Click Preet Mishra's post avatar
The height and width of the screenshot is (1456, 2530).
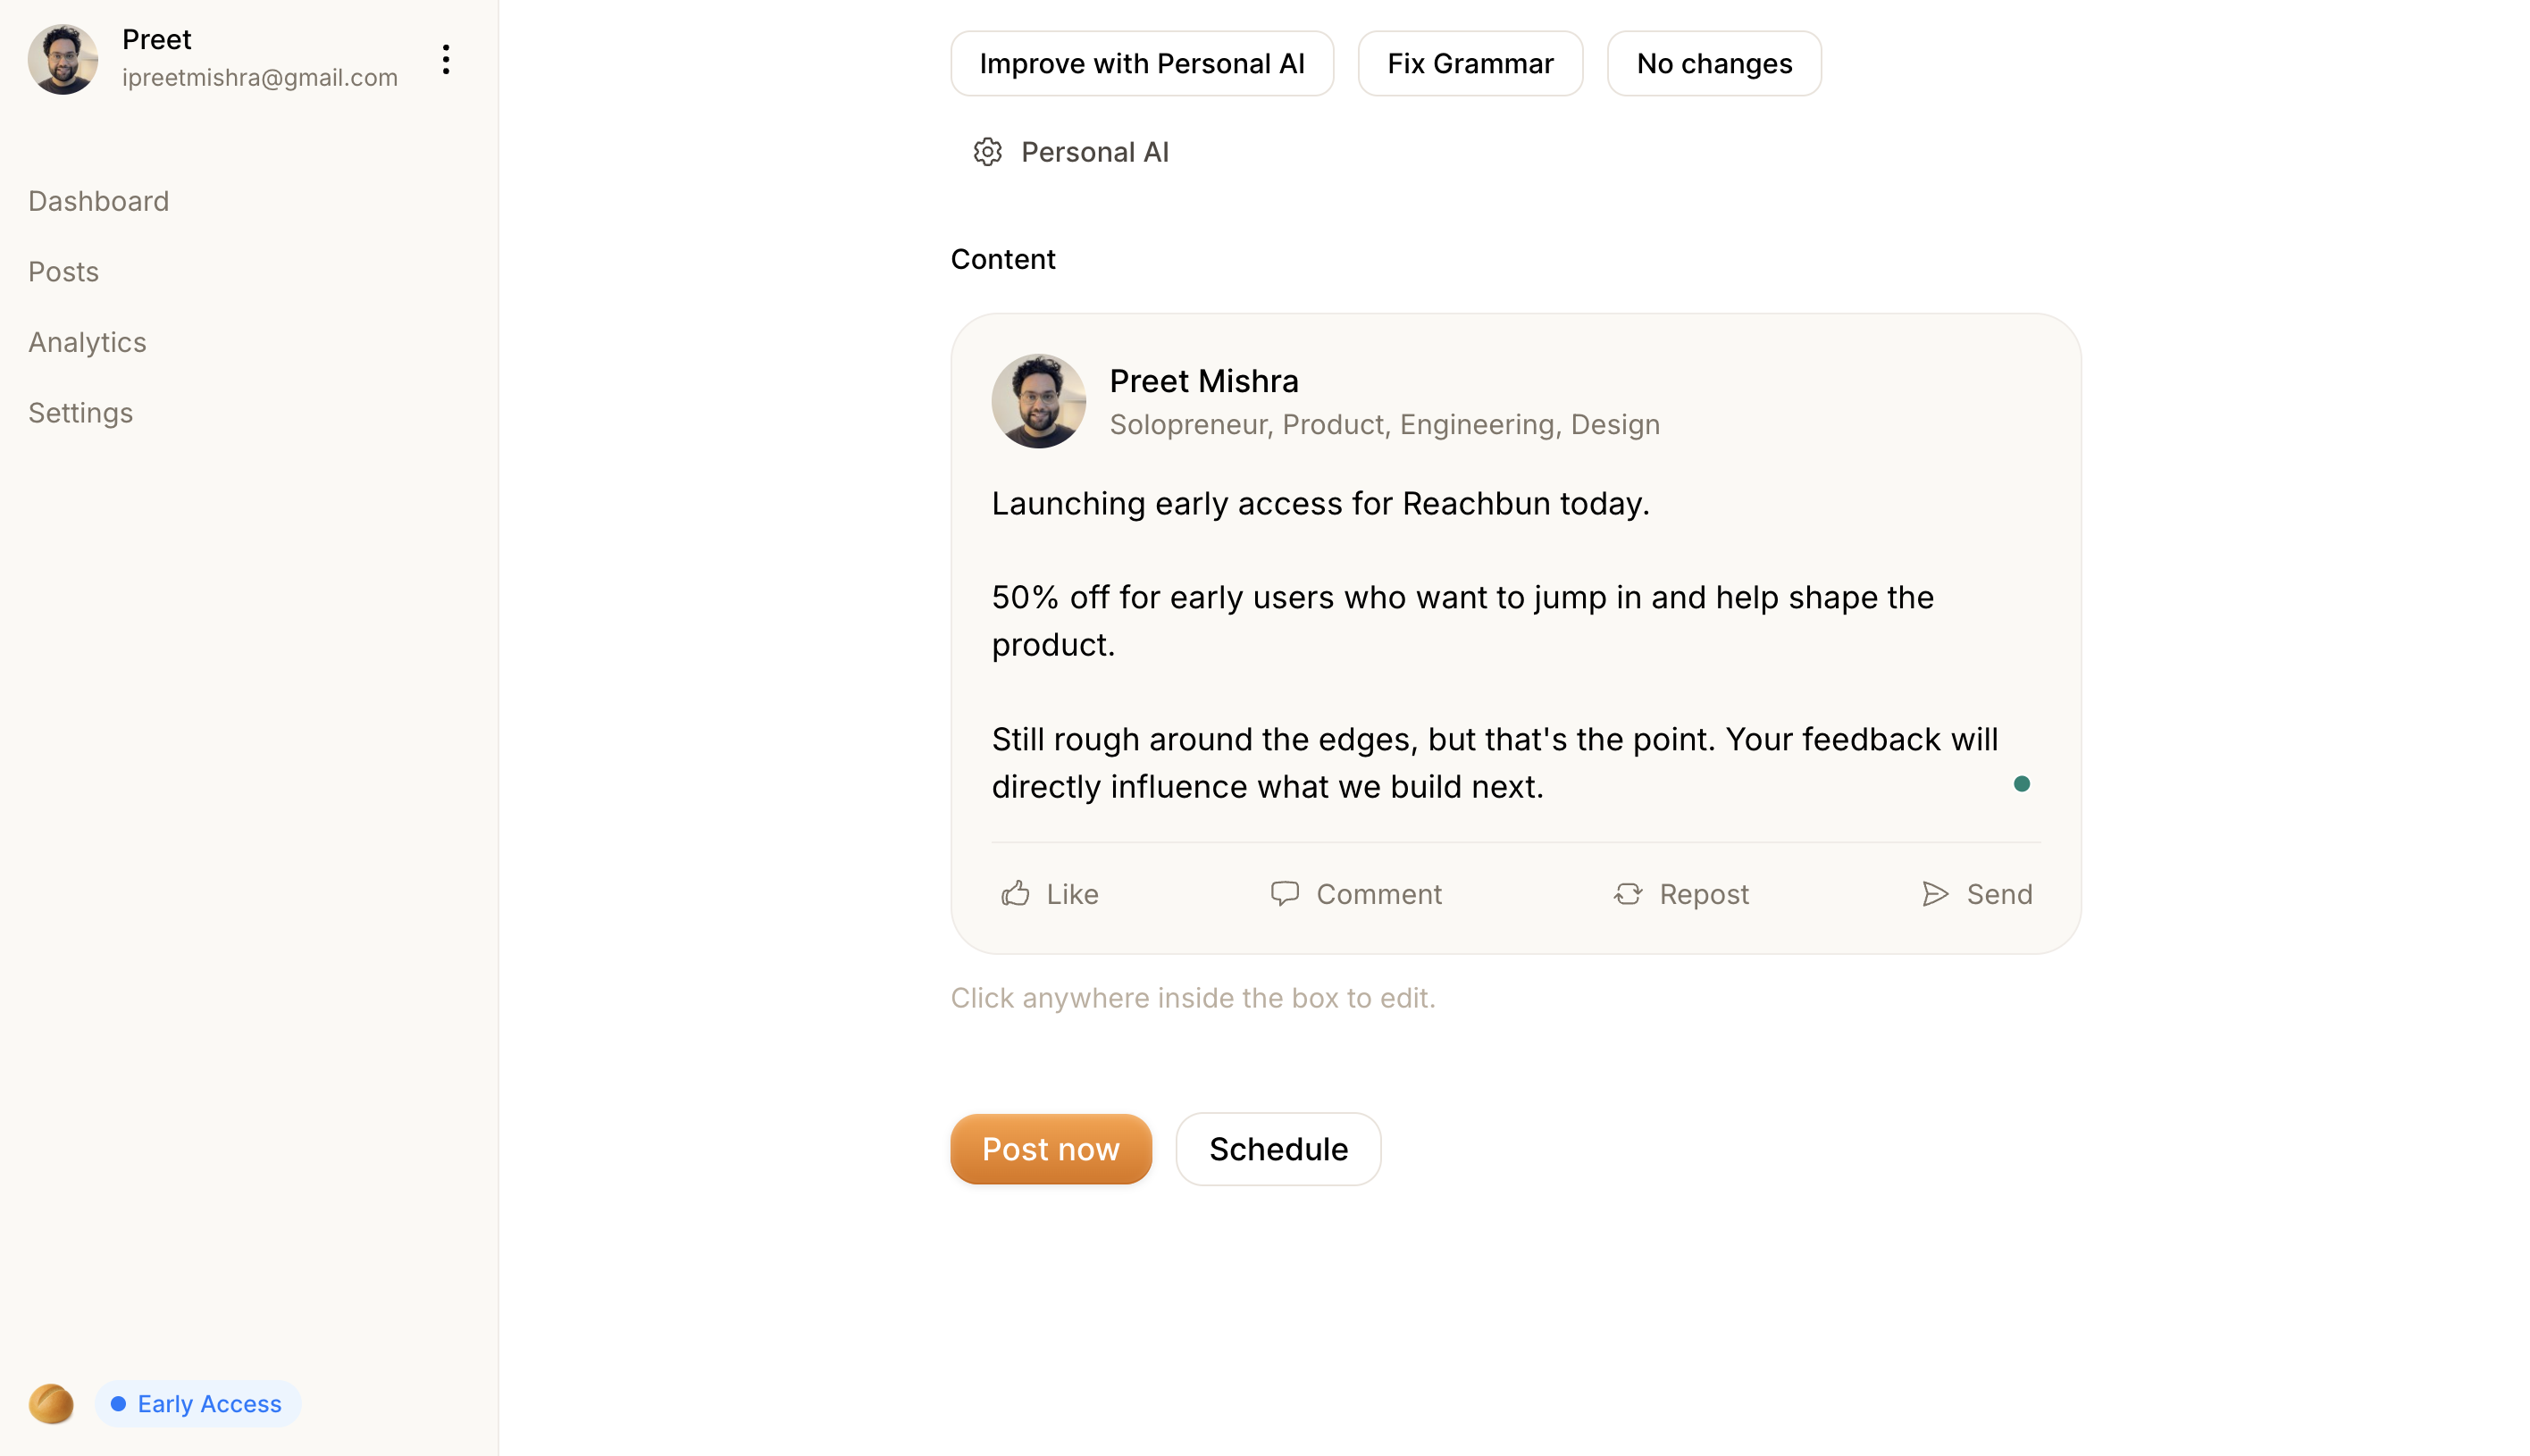pyautogui.click(x=1038, y=400)
